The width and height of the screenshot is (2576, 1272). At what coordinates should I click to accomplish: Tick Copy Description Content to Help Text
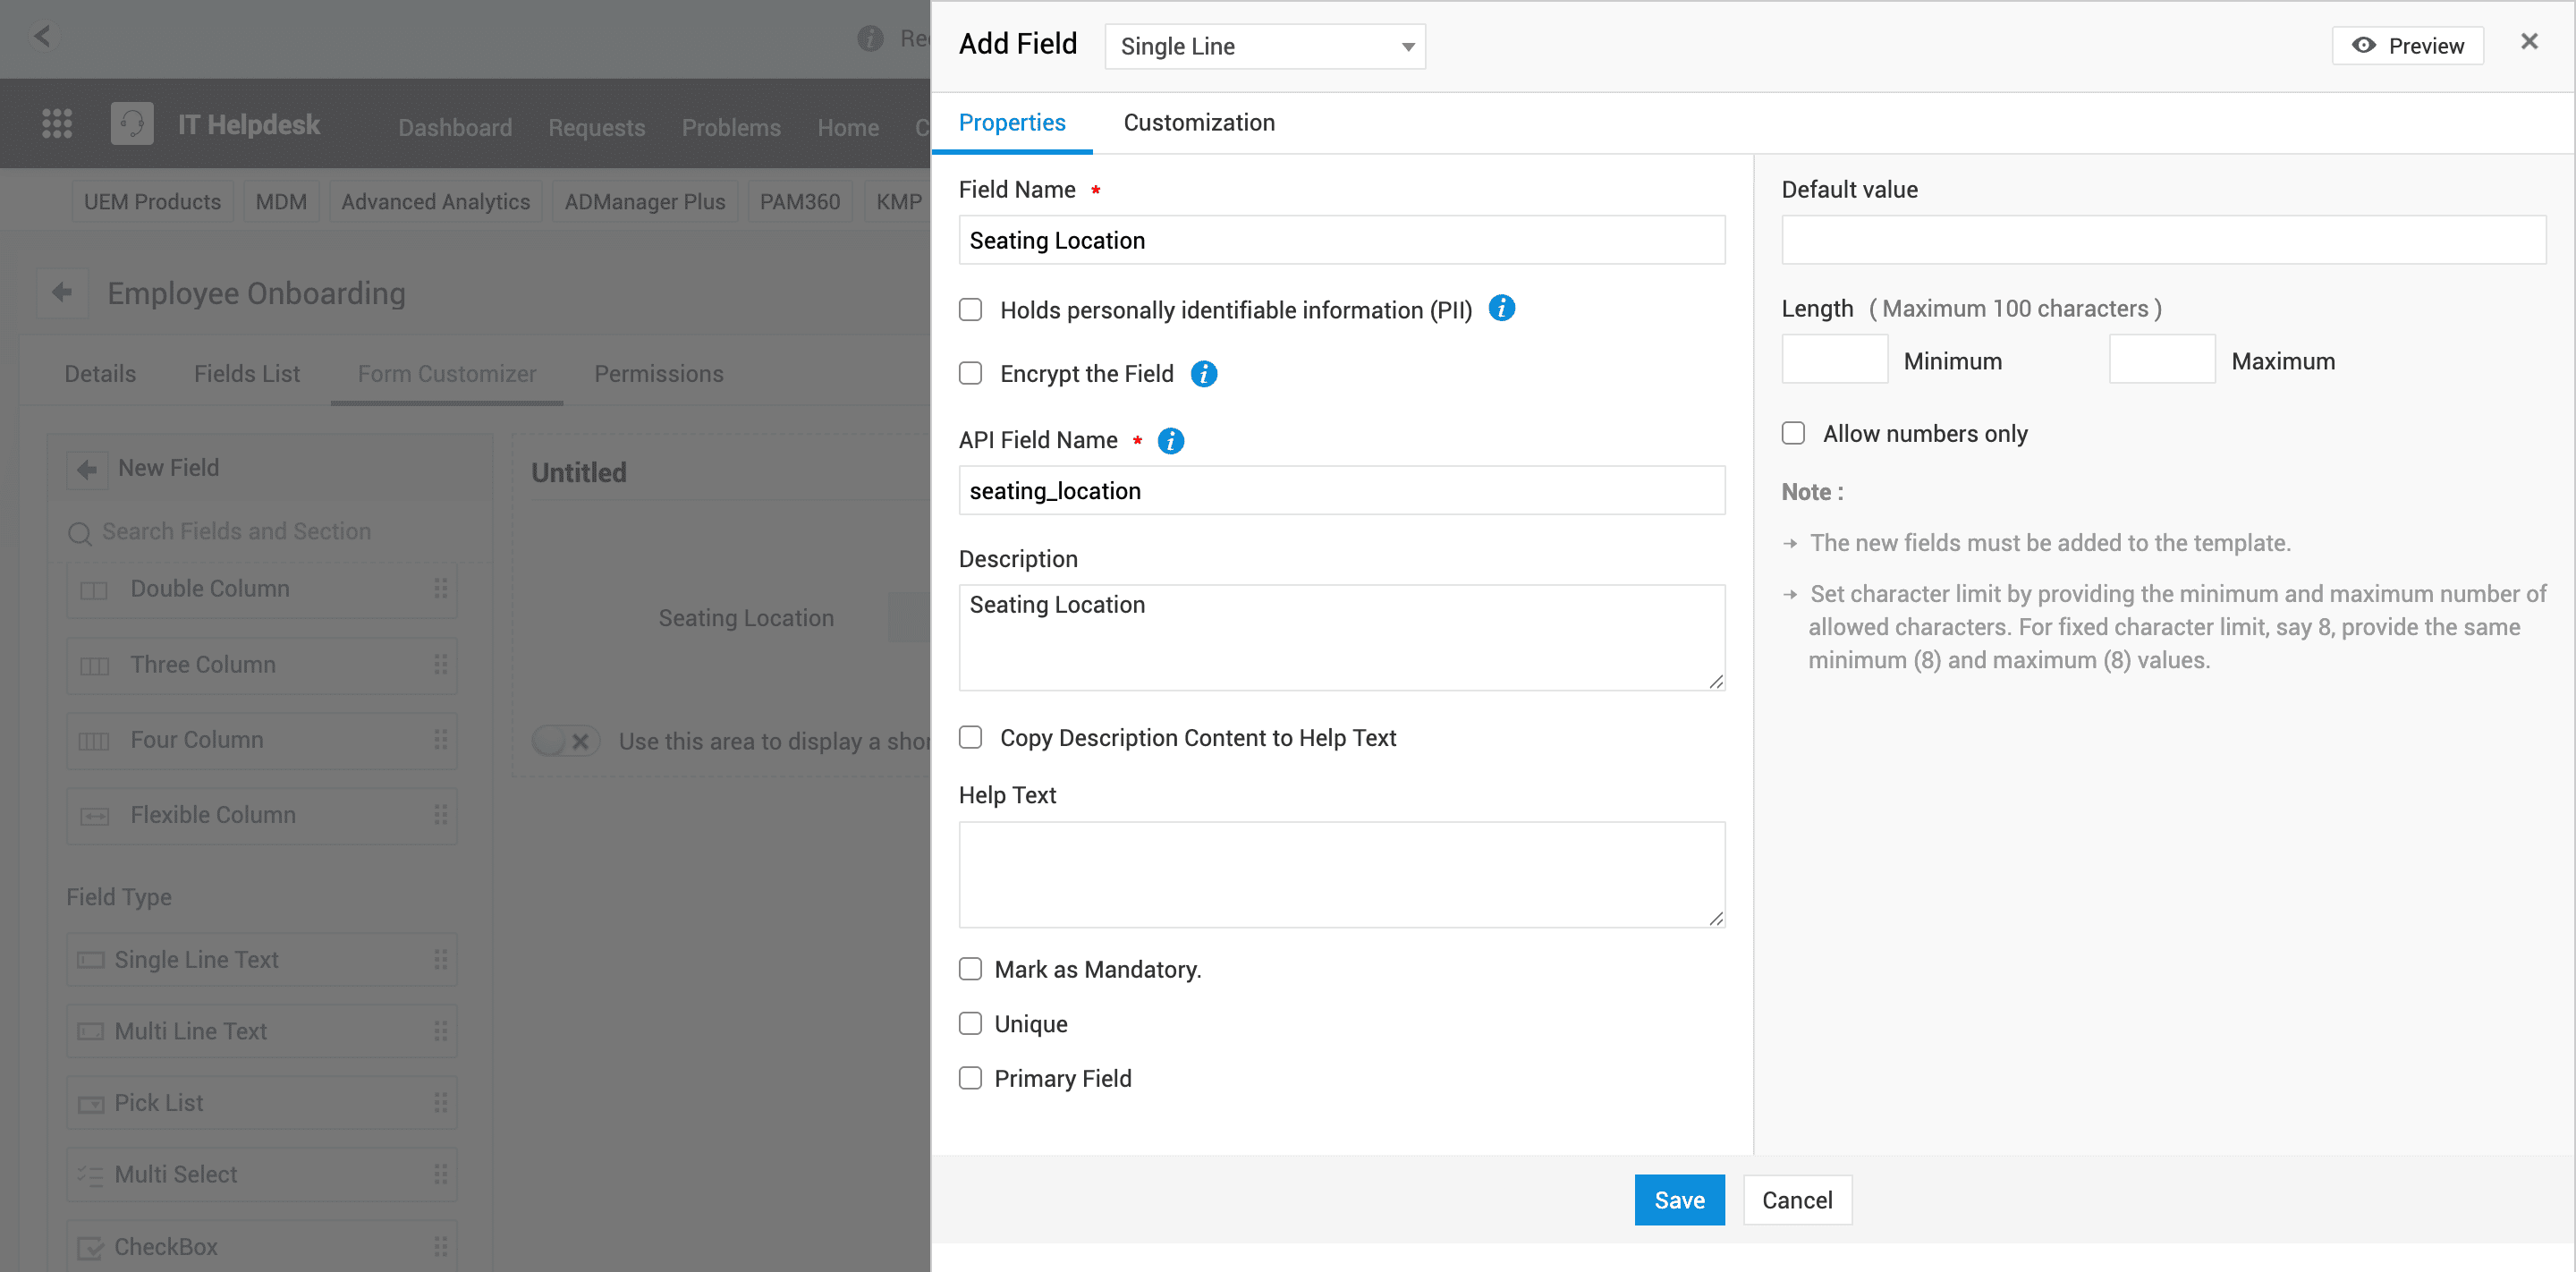pos(970,737)
